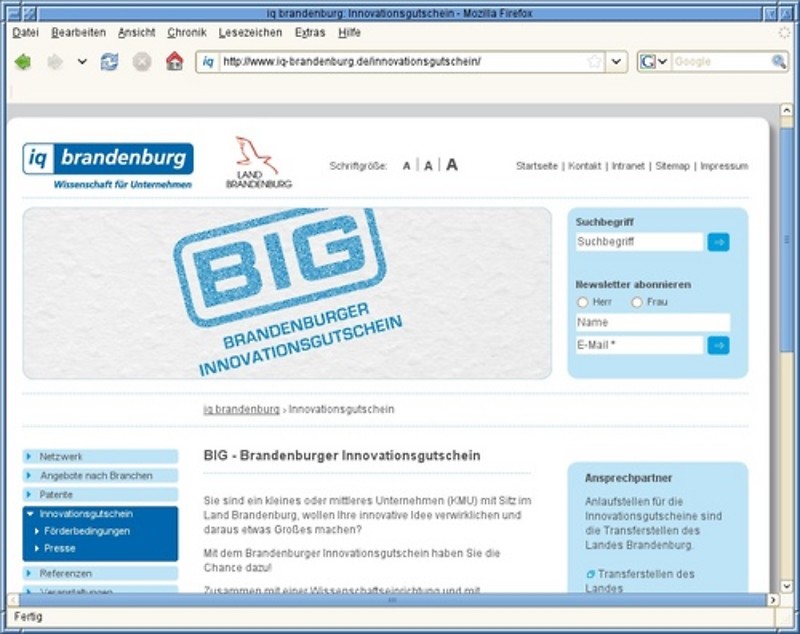Click the Ansprechpartner sidebar heading
This screenshot has height=634, width=800.
(628, 478)
